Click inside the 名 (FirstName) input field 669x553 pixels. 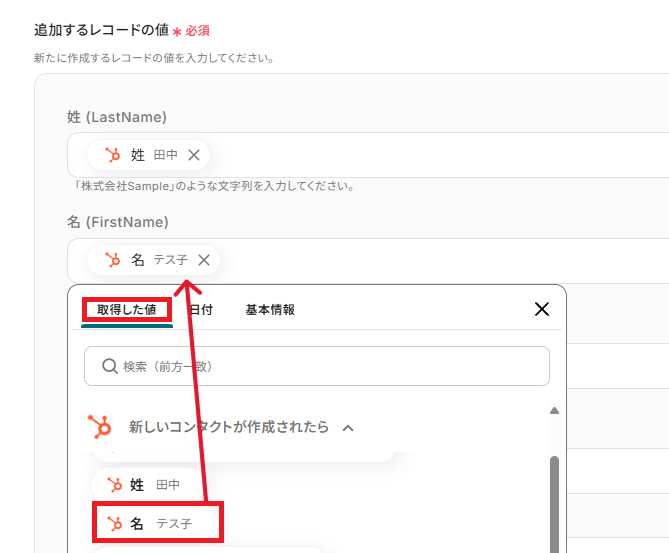[368, 260]
